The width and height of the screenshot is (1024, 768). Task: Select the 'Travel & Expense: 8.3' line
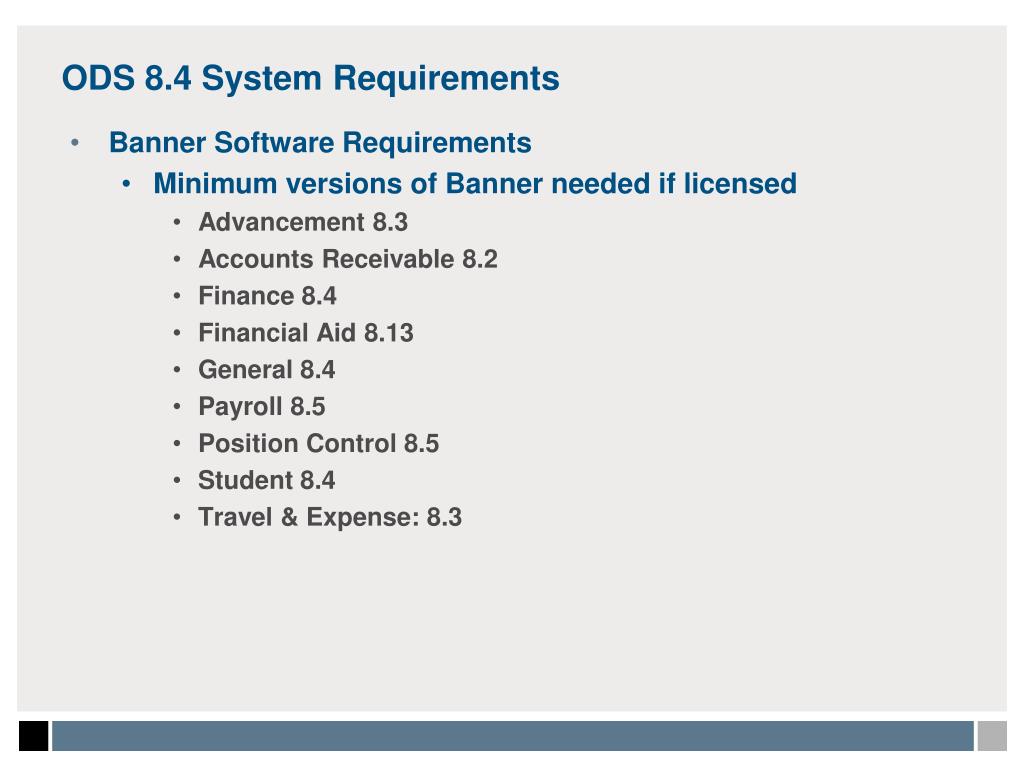coord(330,517)
